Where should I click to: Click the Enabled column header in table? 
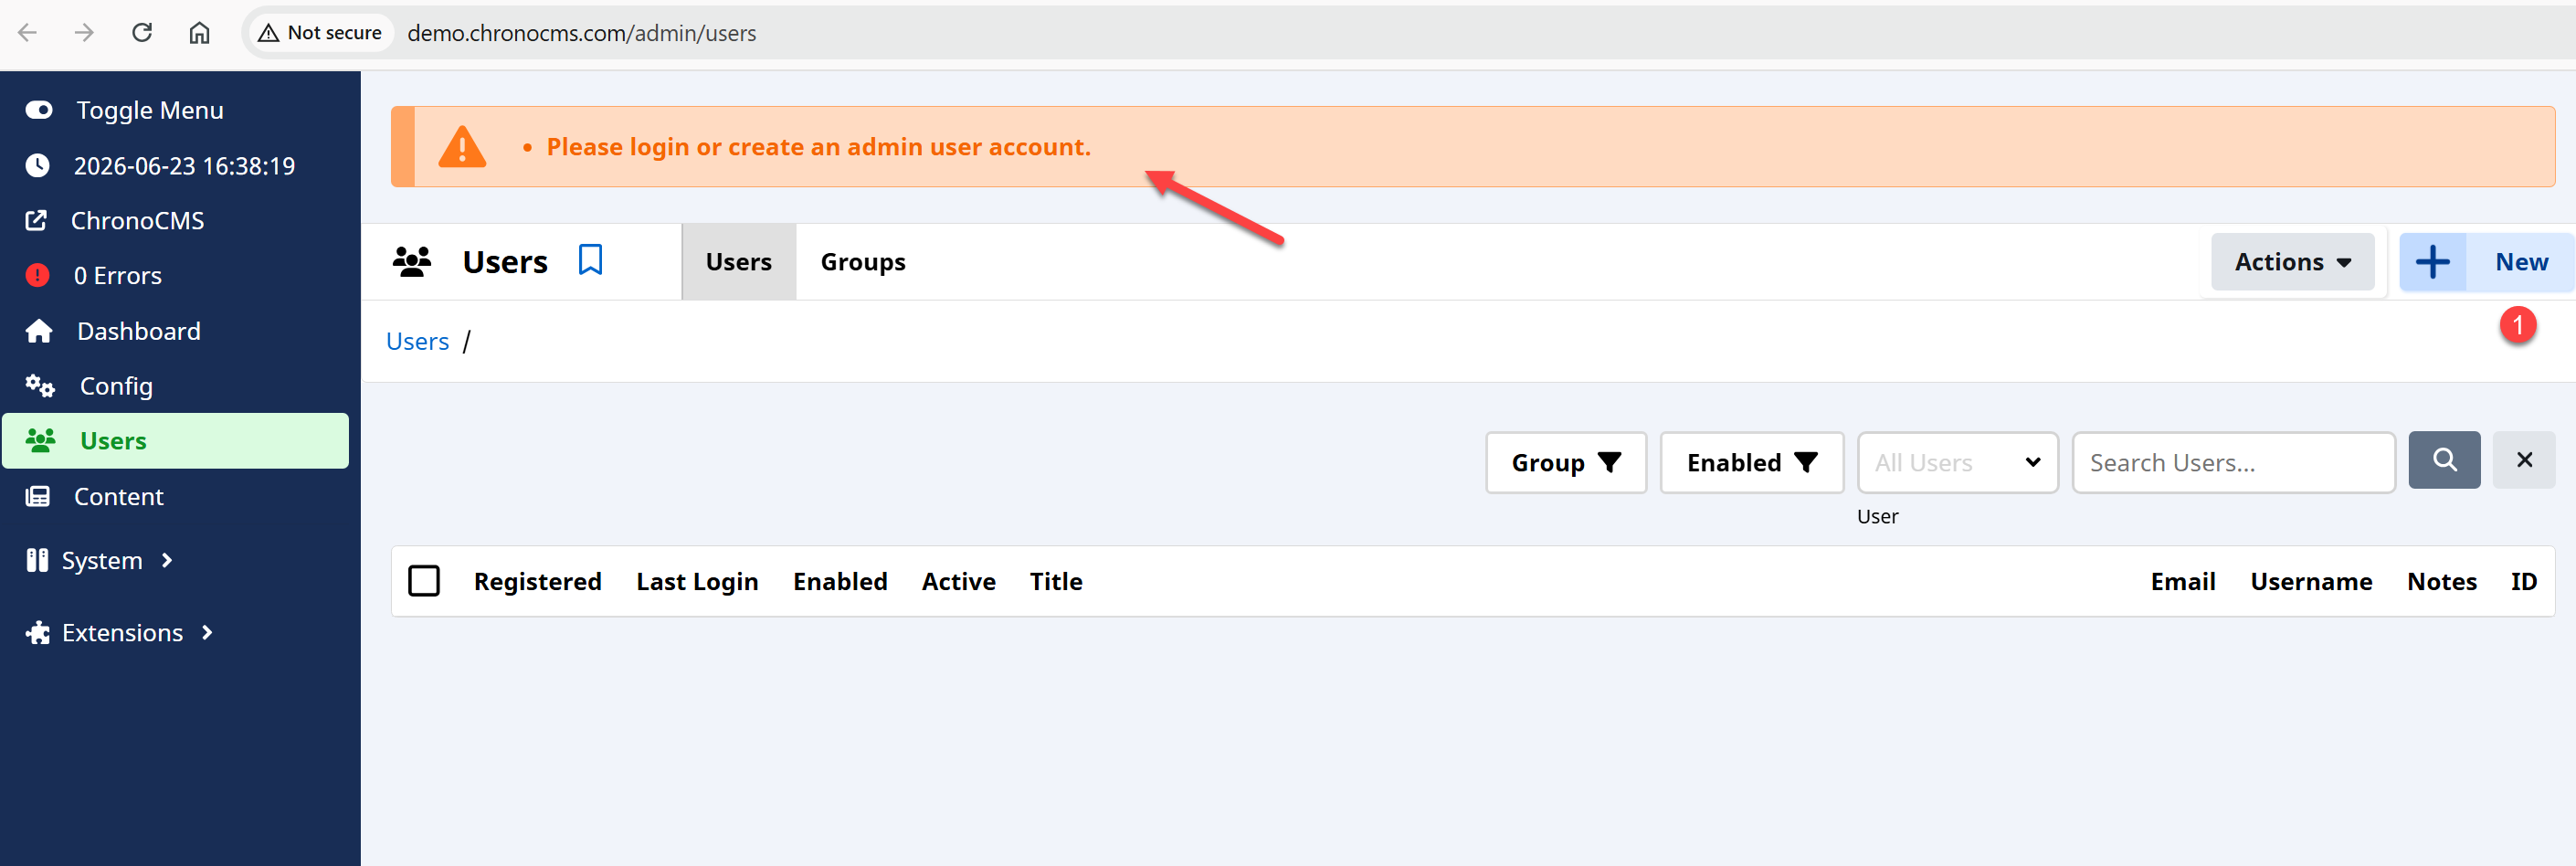tap(840, 581)
